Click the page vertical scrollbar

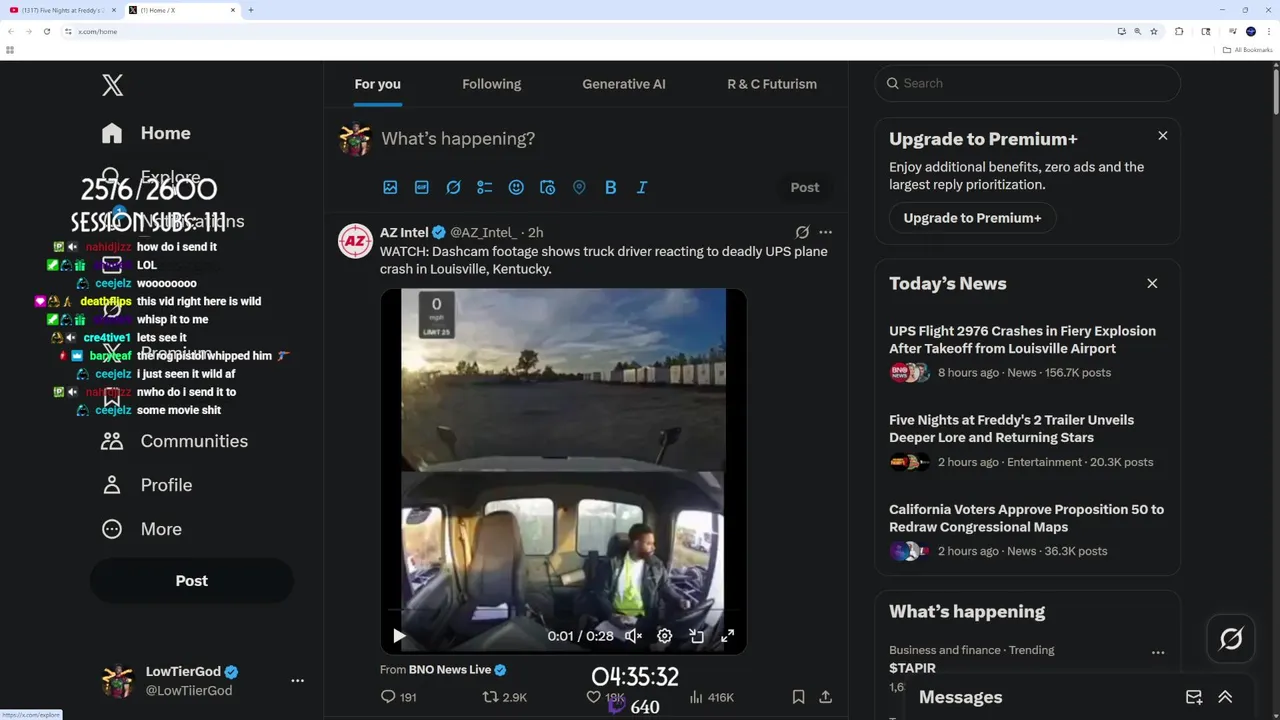[1276, 90]
